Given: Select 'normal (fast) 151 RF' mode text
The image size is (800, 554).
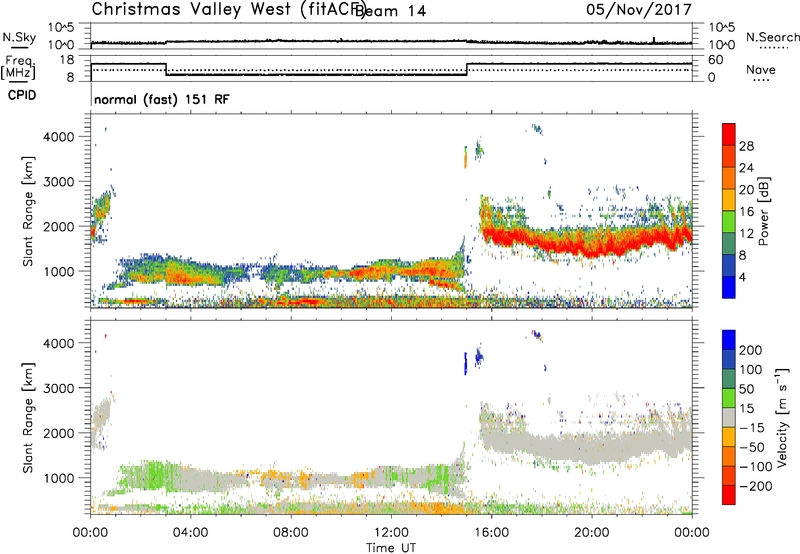Looking at the screenshot, I should point(162,99).
